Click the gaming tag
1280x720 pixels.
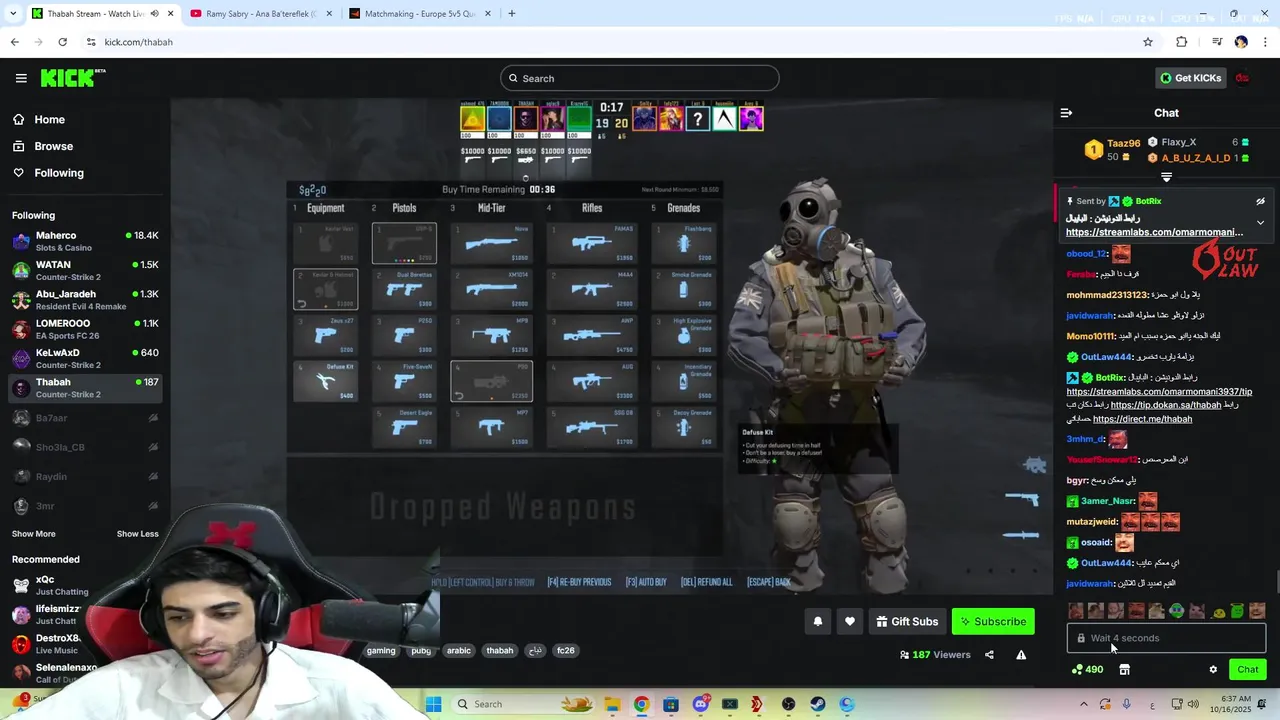381,650
